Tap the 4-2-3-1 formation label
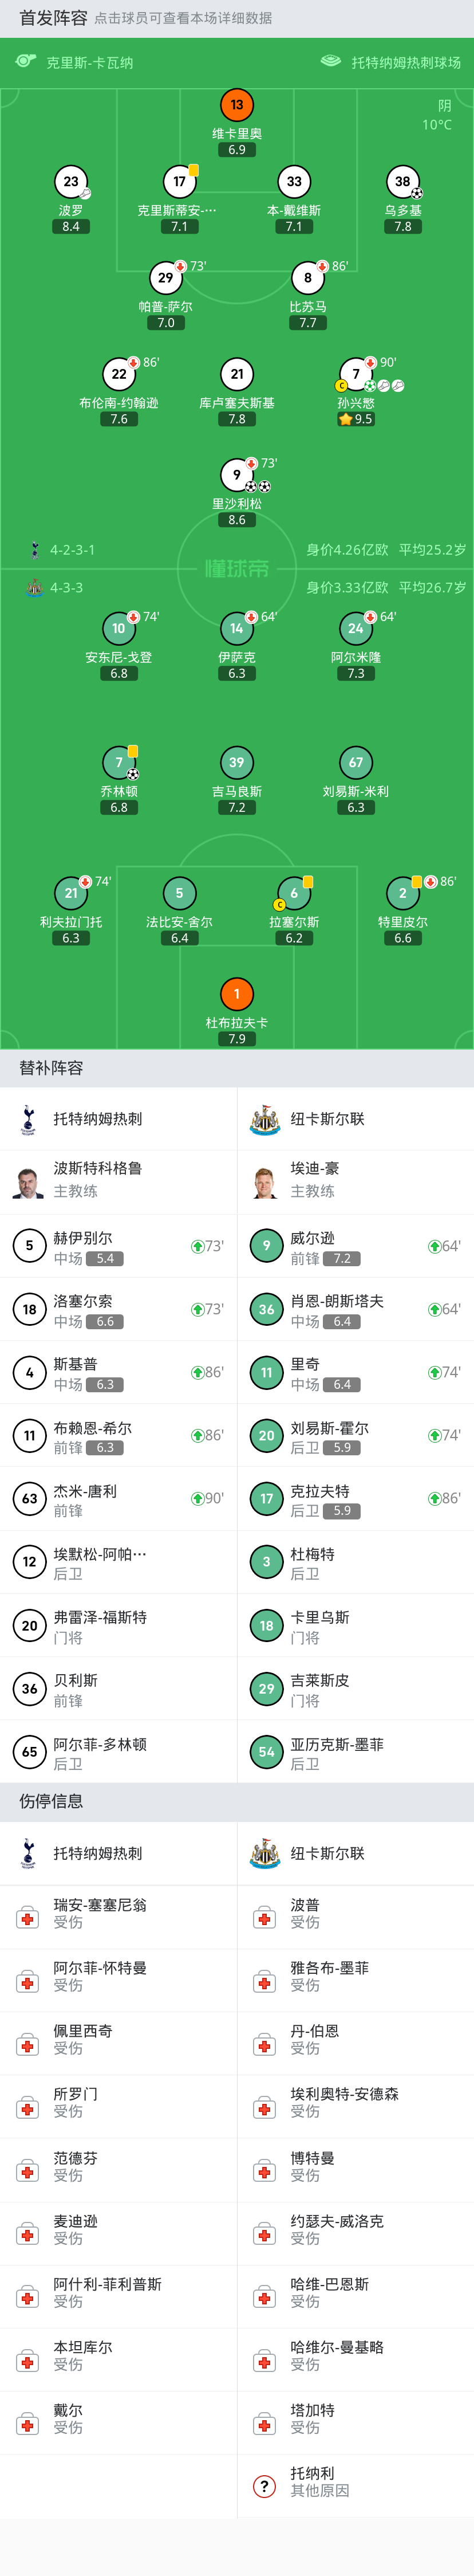This screenshot has width=474, height=2576. point(72,550)
